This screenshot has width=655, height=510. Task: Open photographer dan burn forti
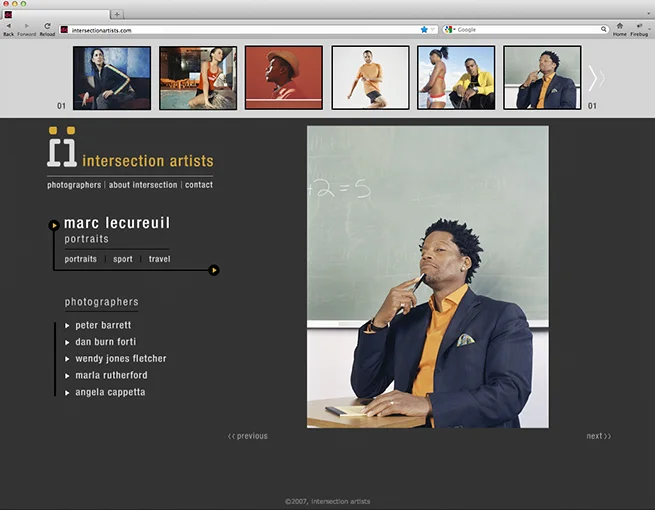click(x=106, y=342)
